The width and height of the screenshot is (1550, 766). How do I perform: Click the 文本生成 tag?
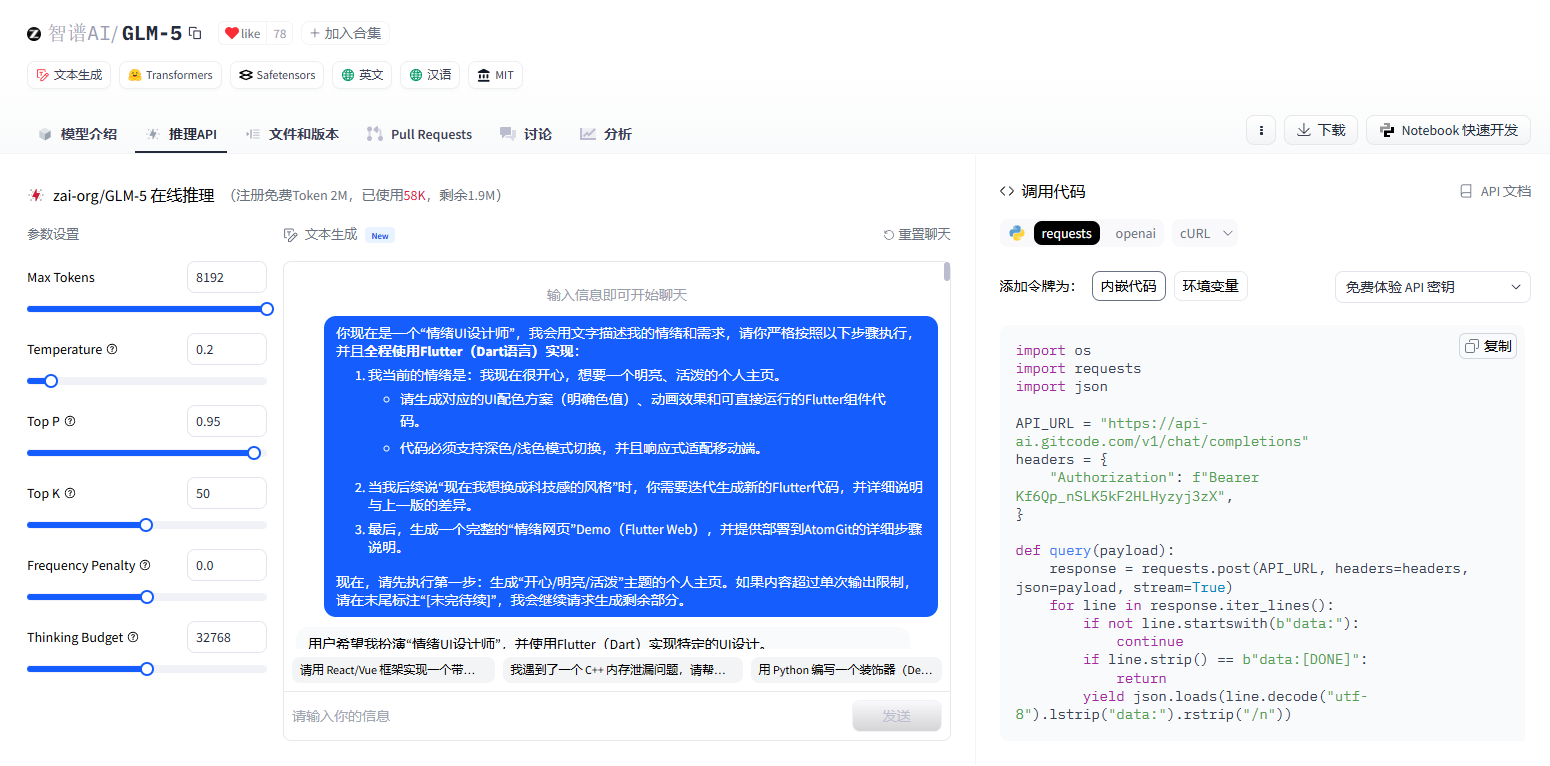pos(69,75)
